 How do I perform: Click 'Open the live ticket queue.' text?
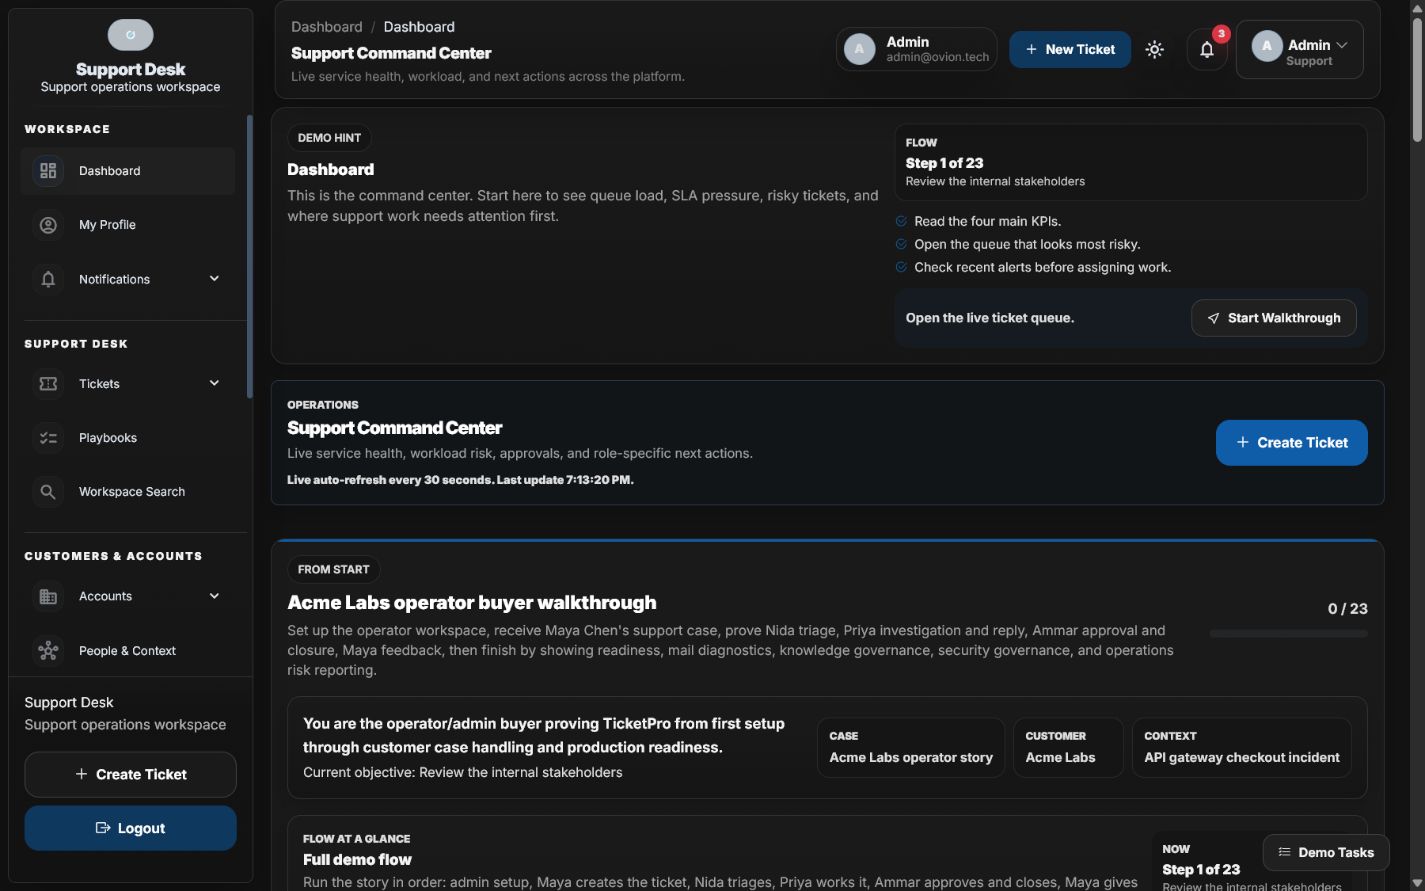point(990,318)
